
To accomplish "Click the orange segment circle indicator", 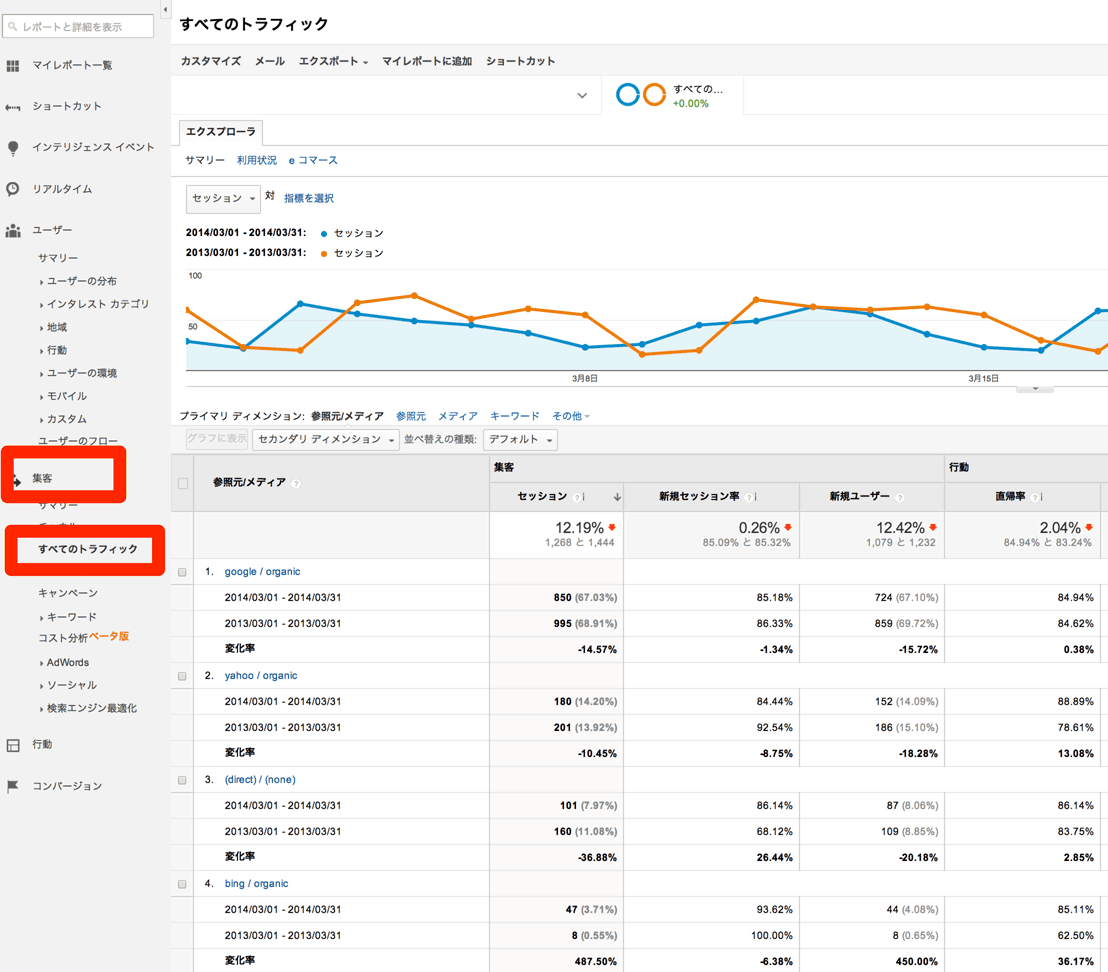I will coord(654,95).
